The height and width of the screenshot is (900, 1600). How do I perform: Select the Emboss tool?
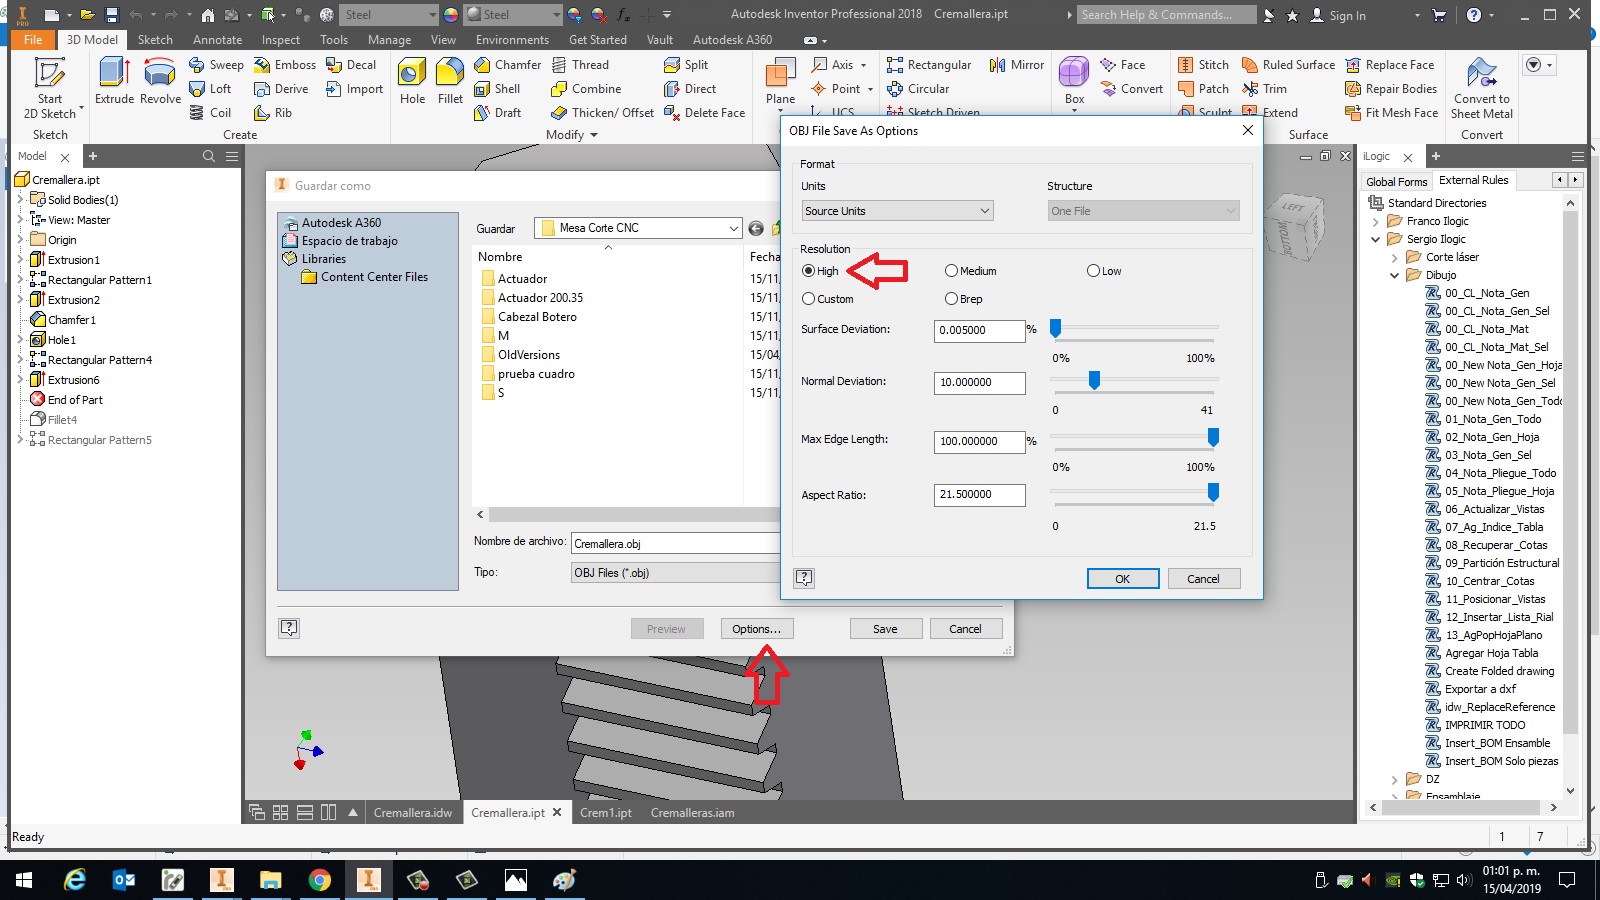click(285, 65)
